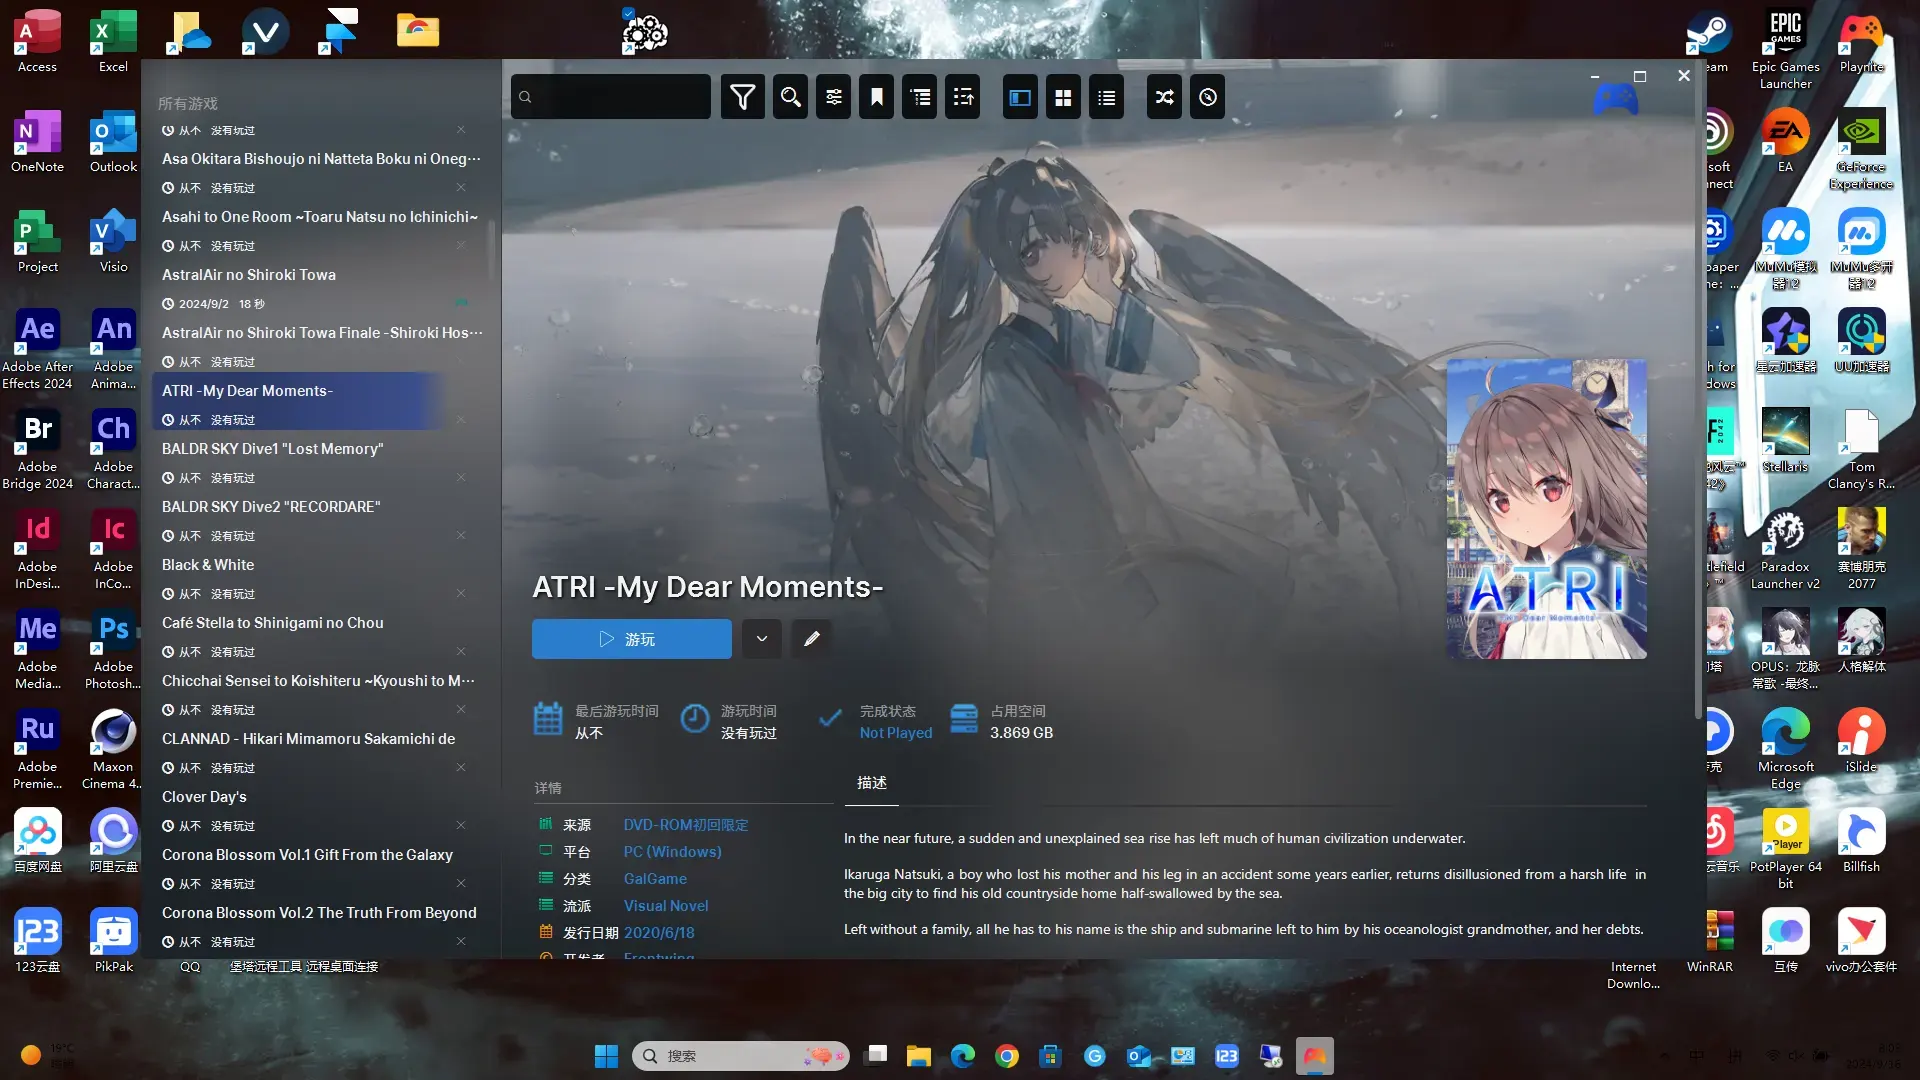Screen dimensions: 1920x1080
Task: Edit game details with the pencil icon
Action: pyautogui.click(x=811, y=639)
